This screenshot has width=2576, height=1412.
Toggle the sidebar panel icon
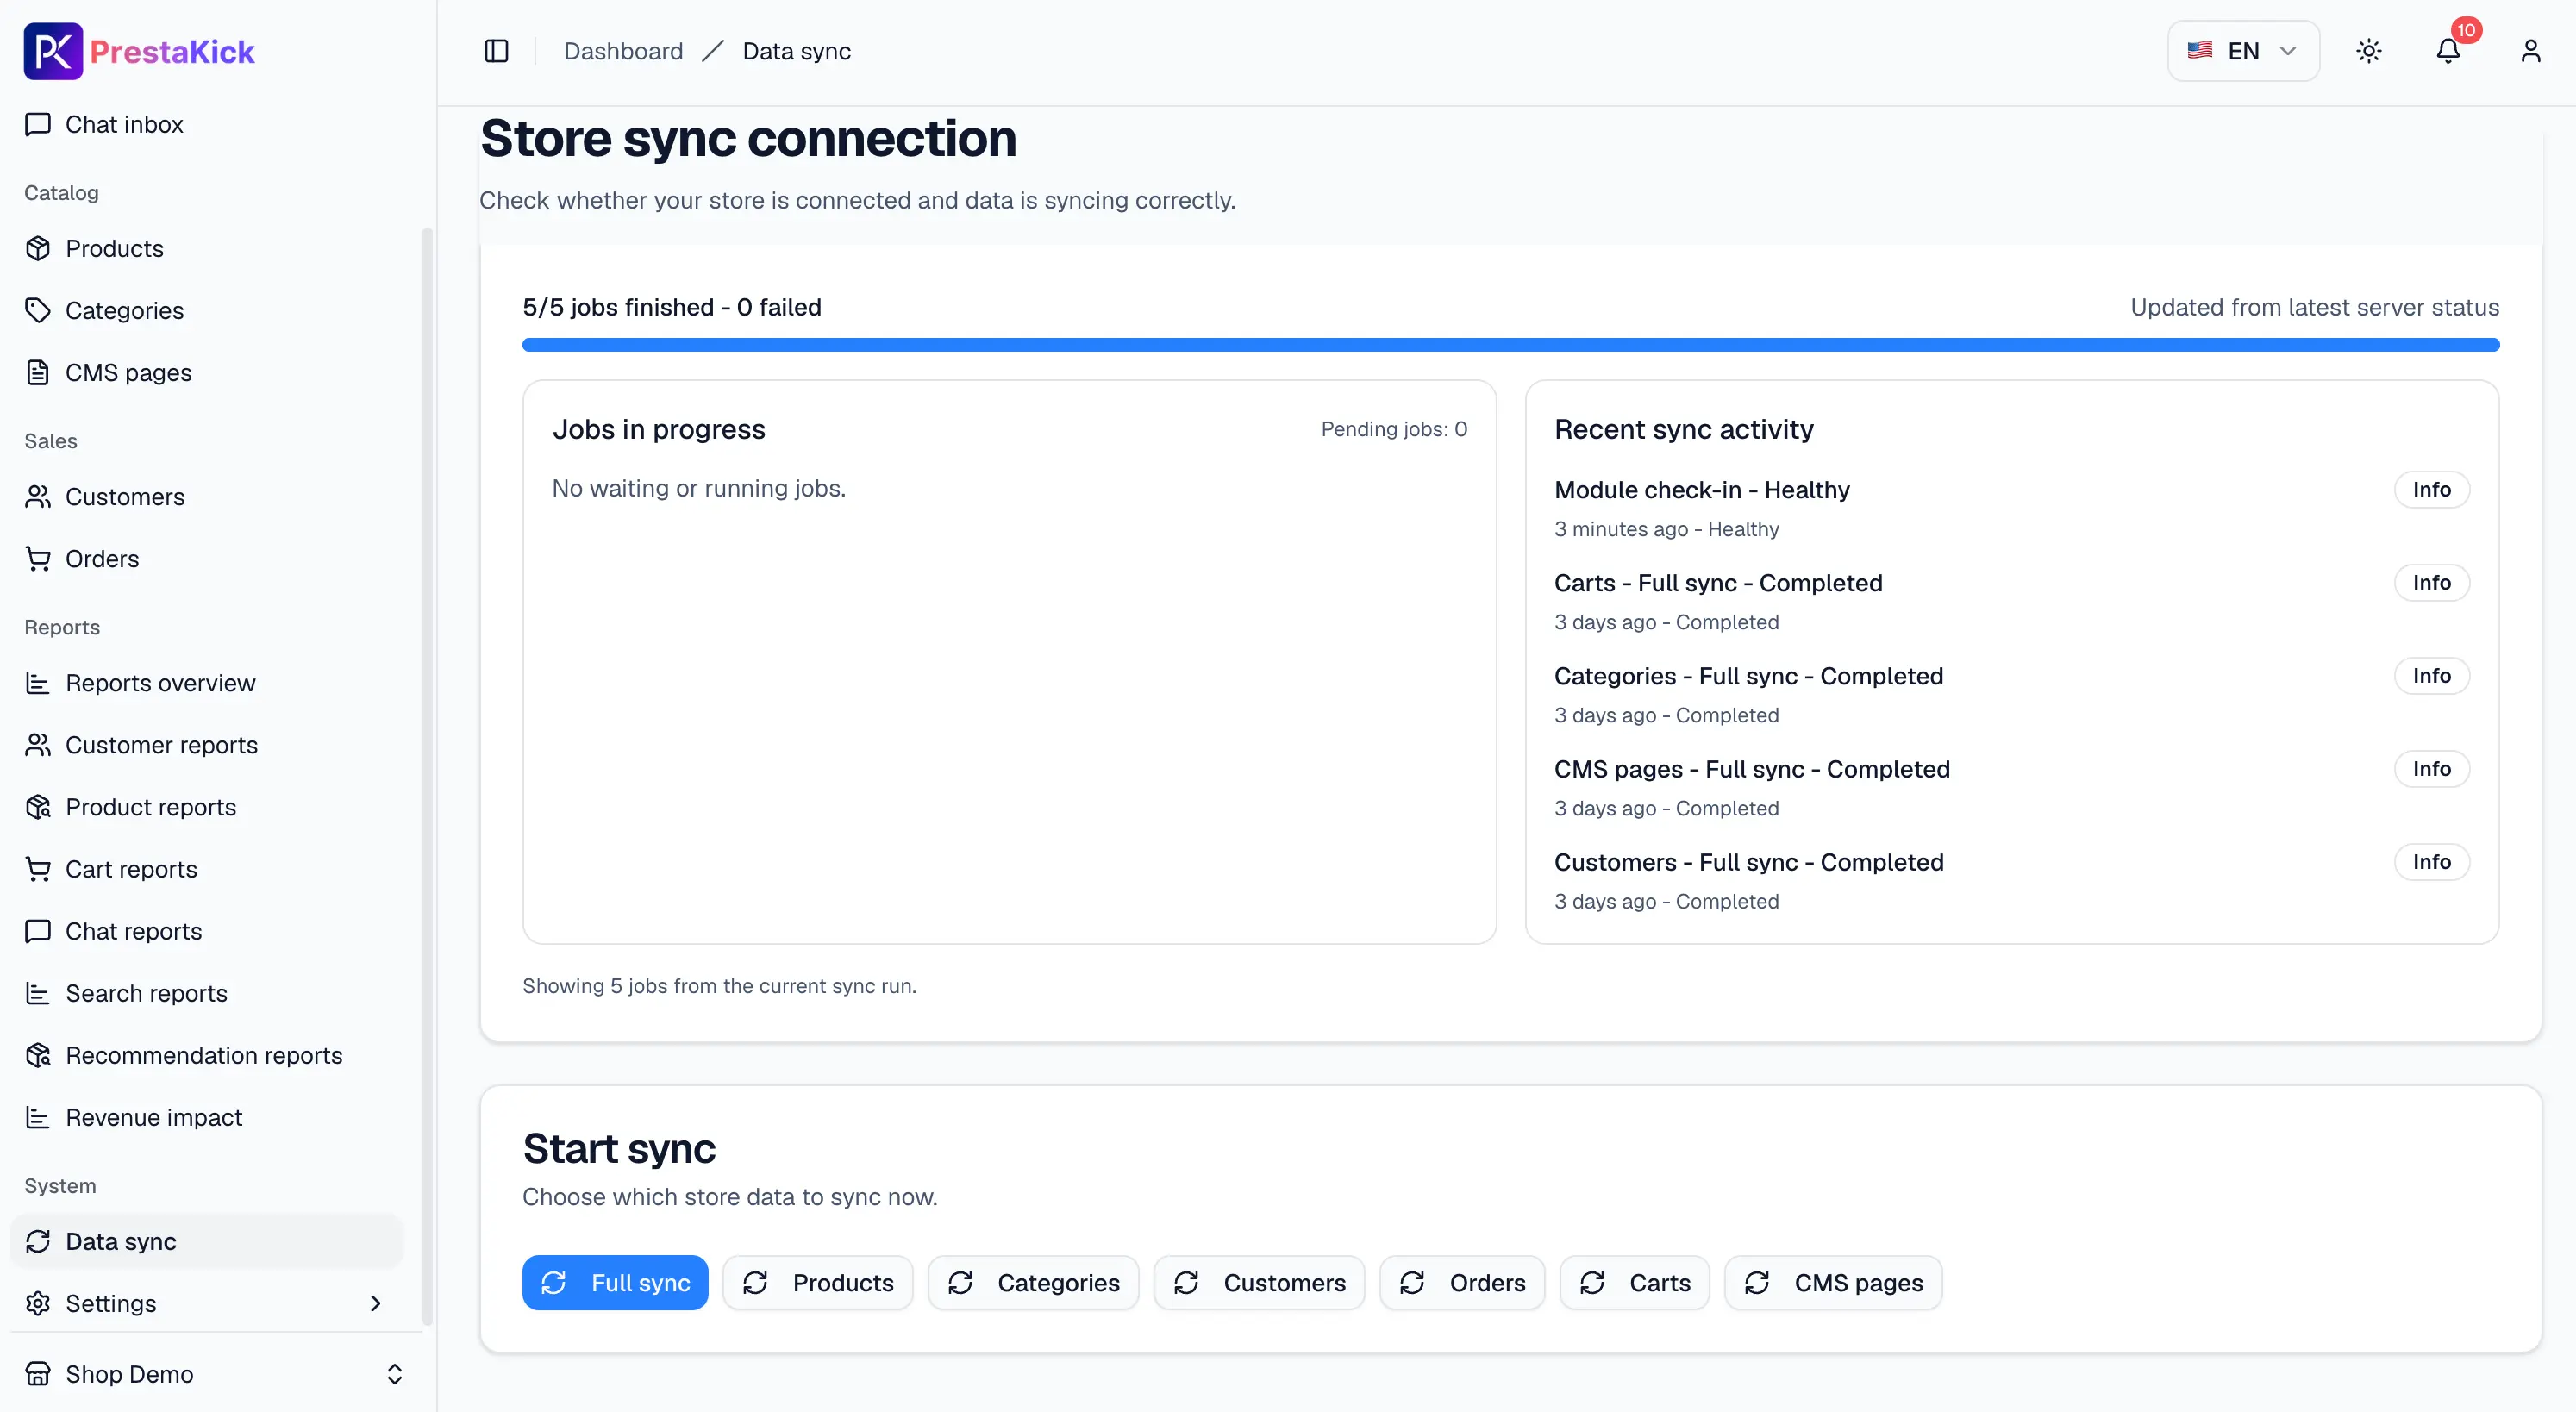pyautogui.click(x=496, y=51)
